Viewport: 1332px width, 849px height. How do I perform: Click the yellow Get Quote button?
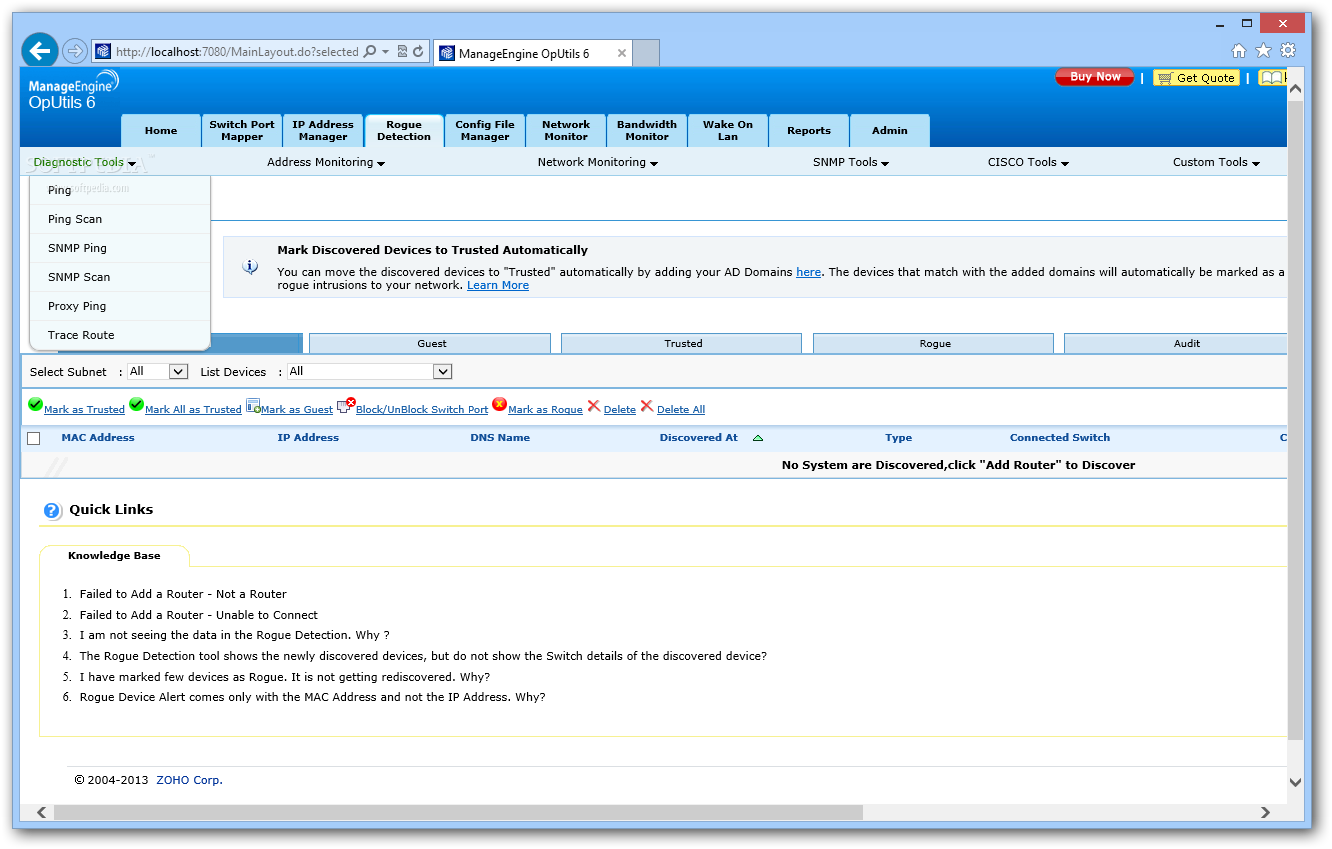(x=1196, y=78)
